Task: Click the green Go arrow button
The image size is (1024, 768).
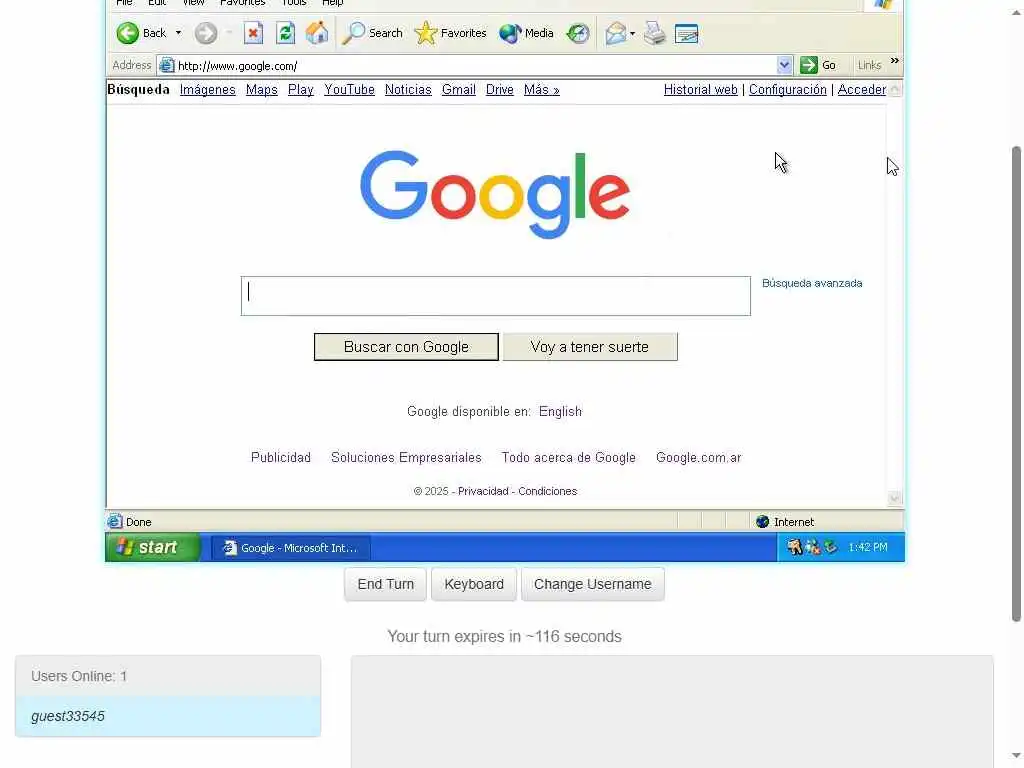Action: [x=808, y=65]
